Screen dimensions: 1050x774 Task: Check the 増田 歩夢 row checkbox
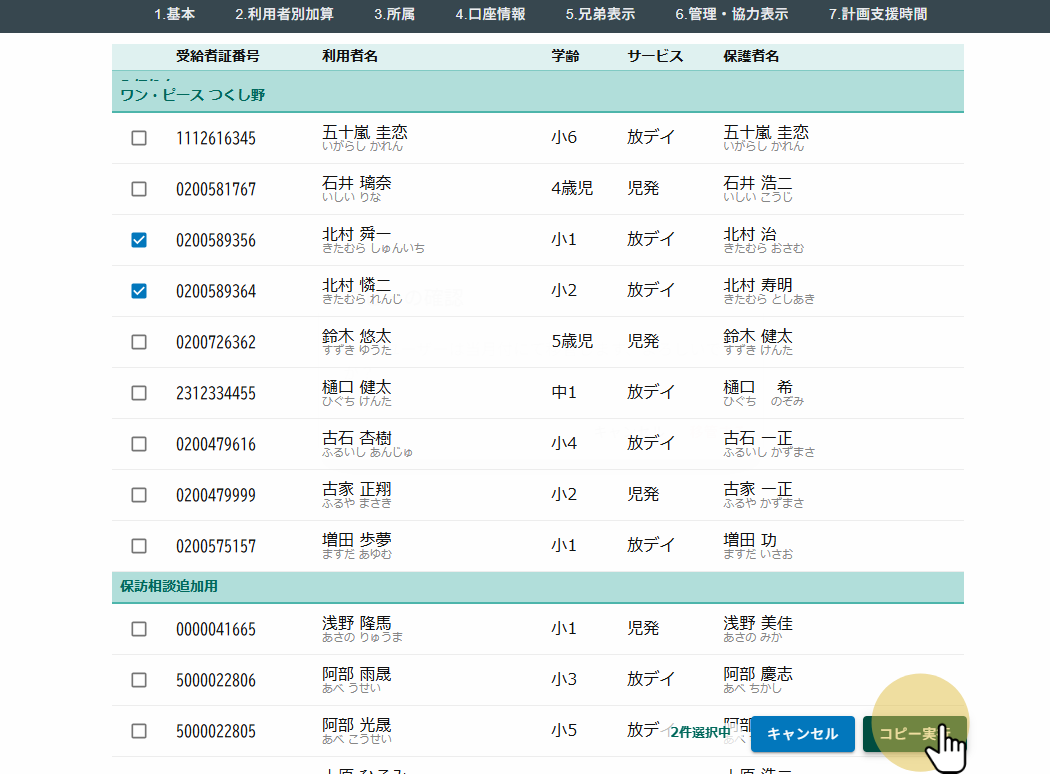pos(139,546)
